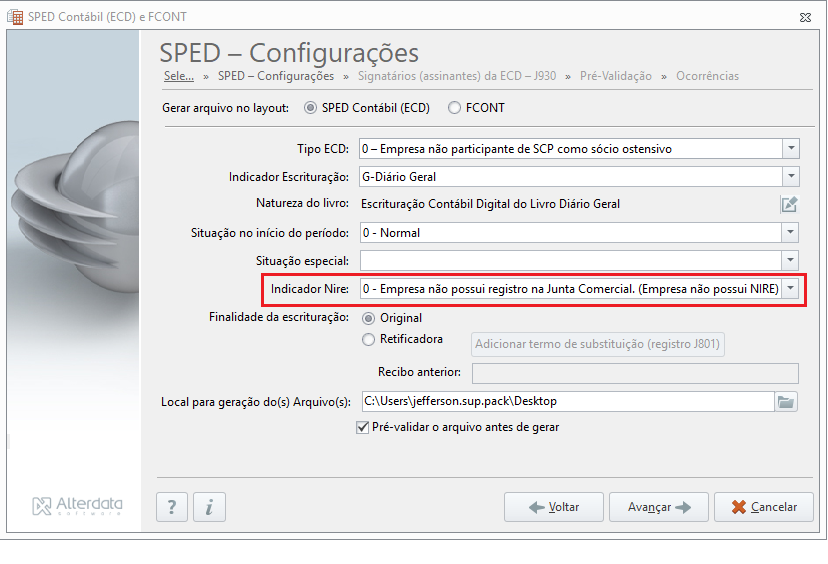Click the Natureza do livro description text
Image resolution: width=828 pixels, height=564 pixels.
(x=490, y=204)
